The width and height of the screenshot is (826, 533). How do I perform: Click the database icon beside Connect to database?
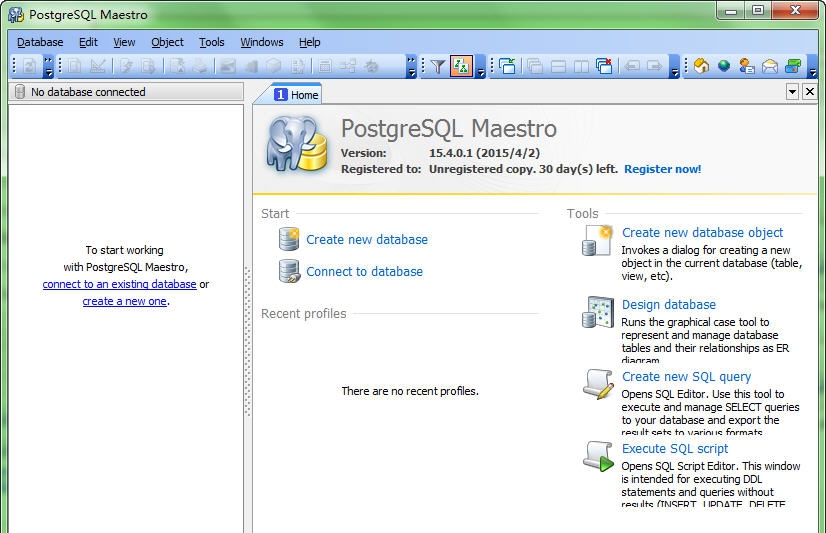(289, 271)
